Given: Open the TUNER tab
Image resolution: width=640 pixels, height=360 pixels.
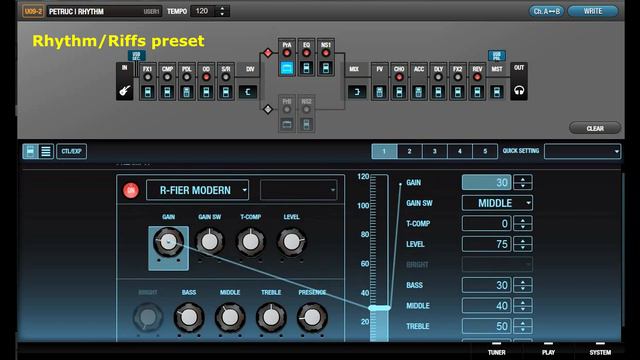Looking at the screenshot, I should [496, 351].
